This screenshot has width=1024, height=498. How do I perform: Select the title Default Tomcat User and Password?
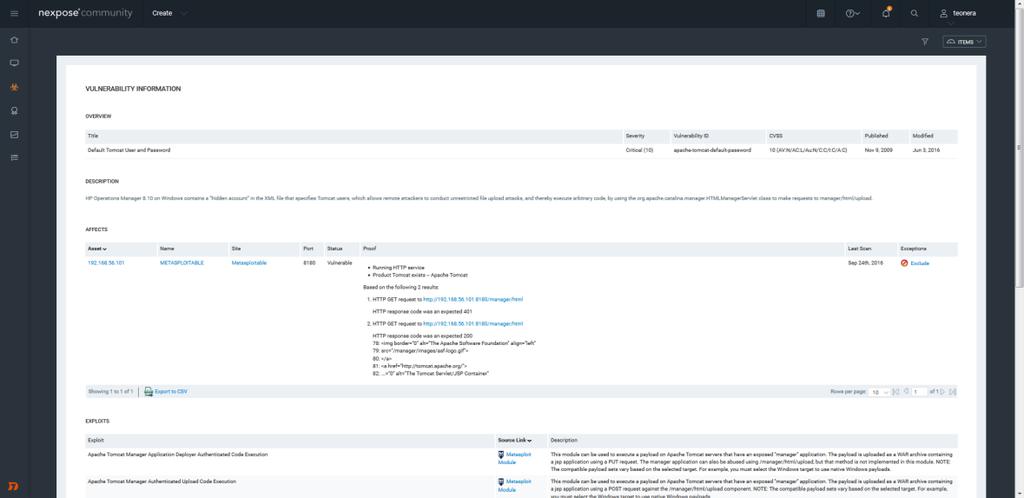click(x=129, y=150)
